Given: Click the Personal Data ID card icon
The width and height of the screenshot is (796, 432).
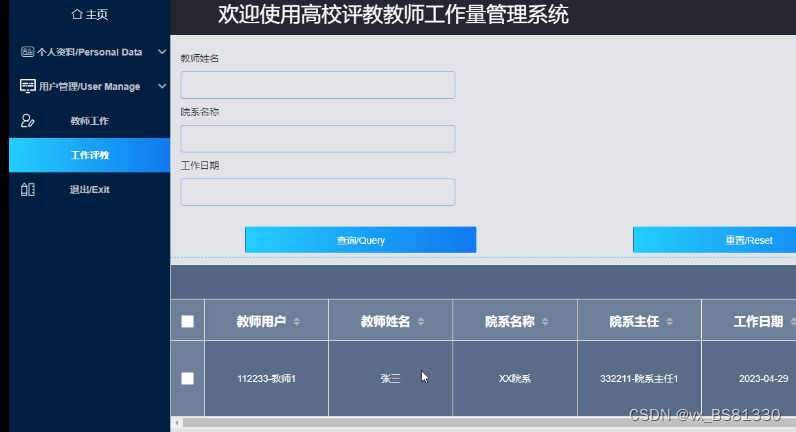Looking at the screenshot, I should pyautogui.click(x=27, y=52).
